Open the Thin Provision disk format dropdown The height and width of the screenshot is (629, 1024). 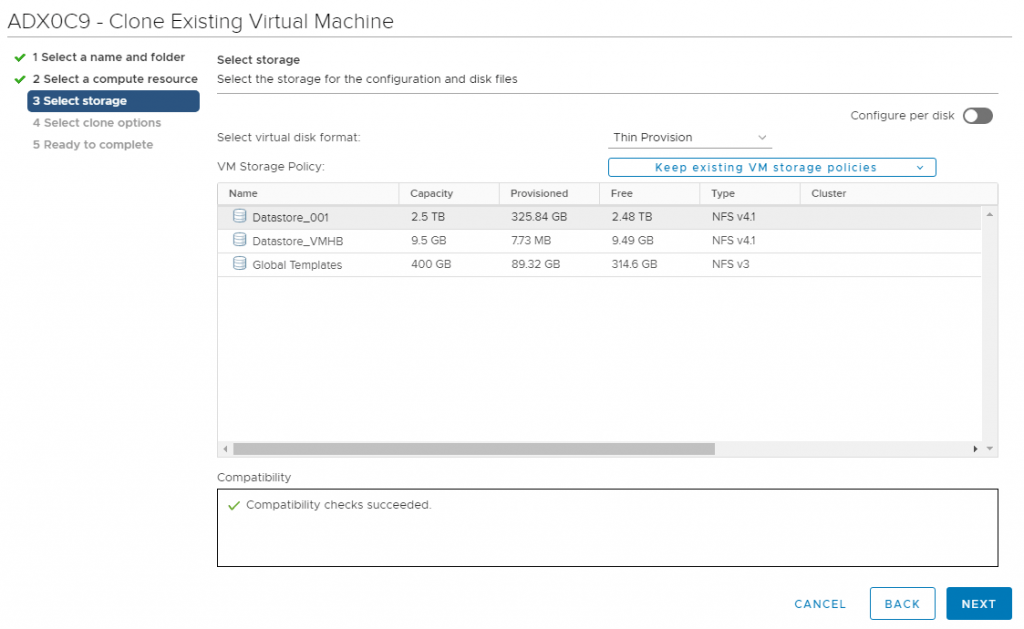tap(690, 137)
